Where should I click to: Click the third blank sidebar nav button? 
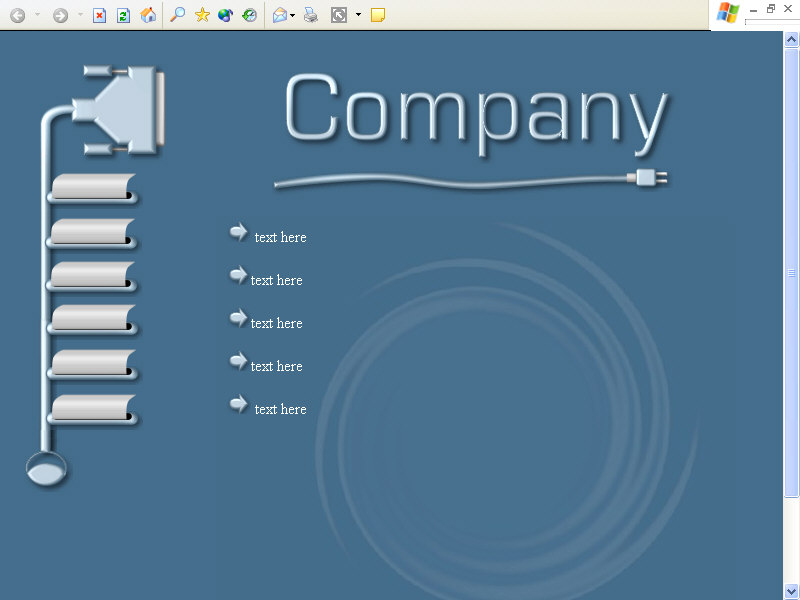tap(92, 276)
